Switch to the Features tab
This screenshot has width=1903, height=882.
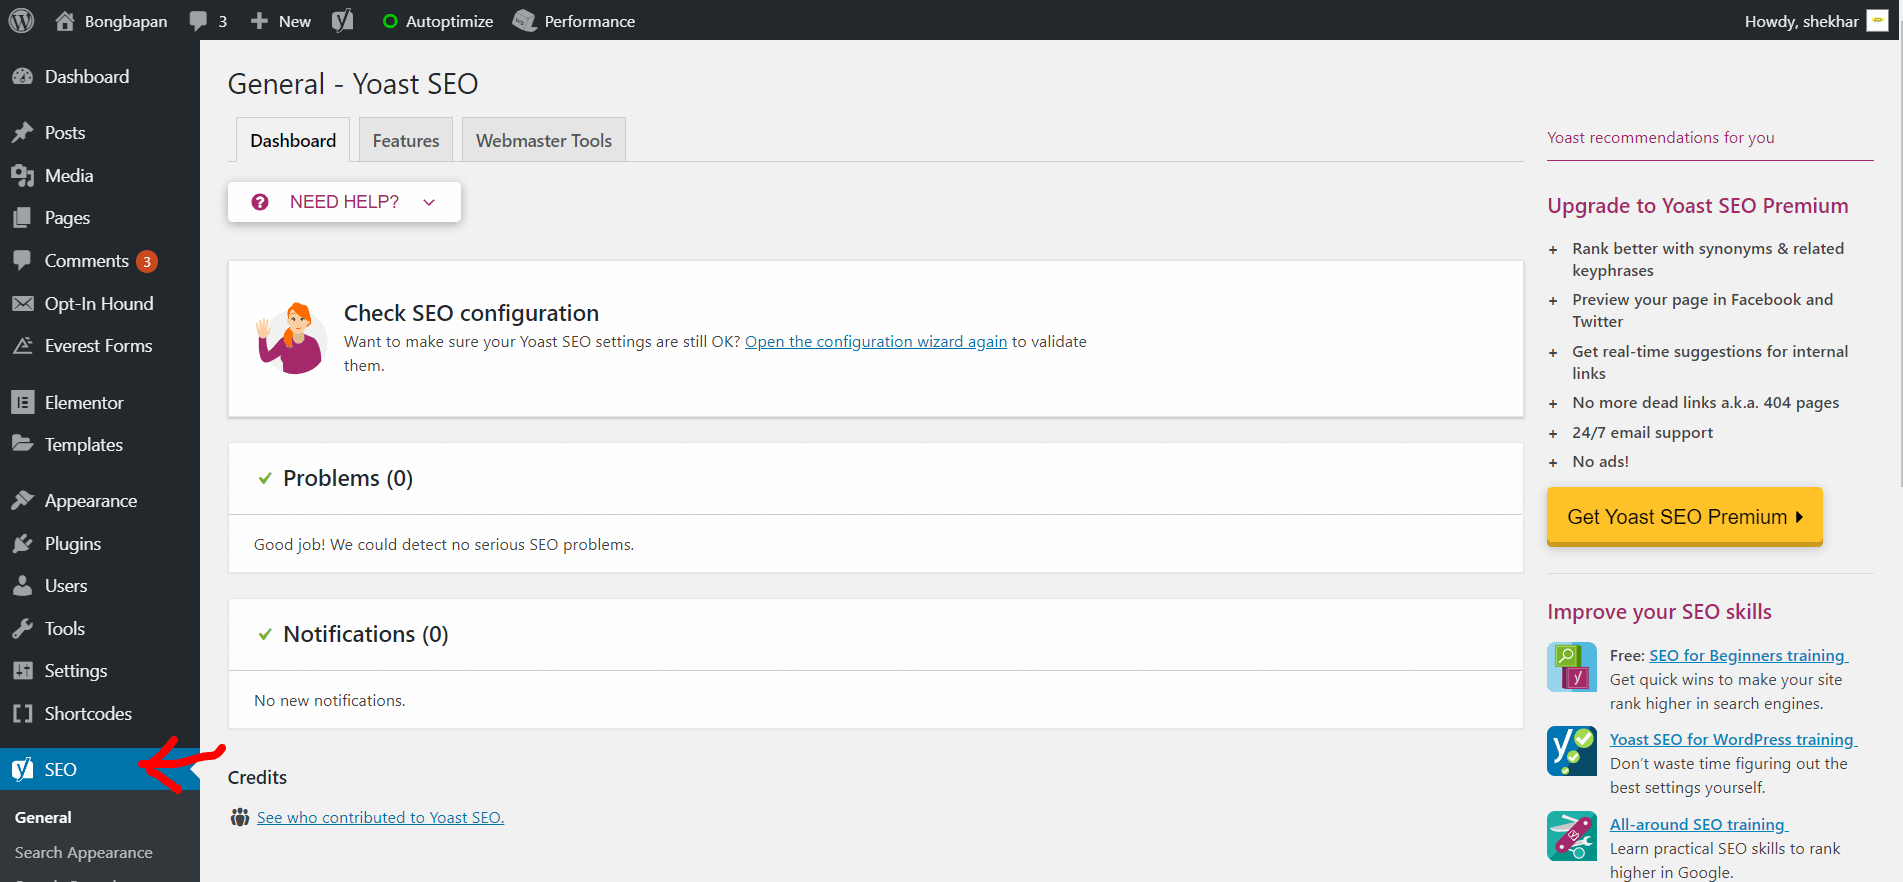coord(406,140)
